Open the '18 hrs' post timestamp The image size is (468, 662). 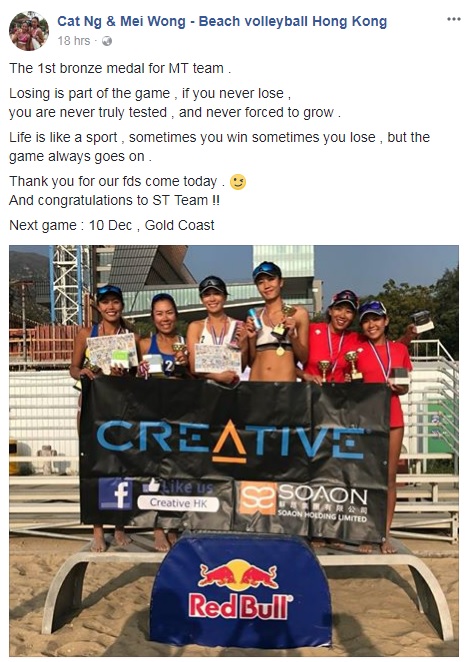[x=74, y=41]
